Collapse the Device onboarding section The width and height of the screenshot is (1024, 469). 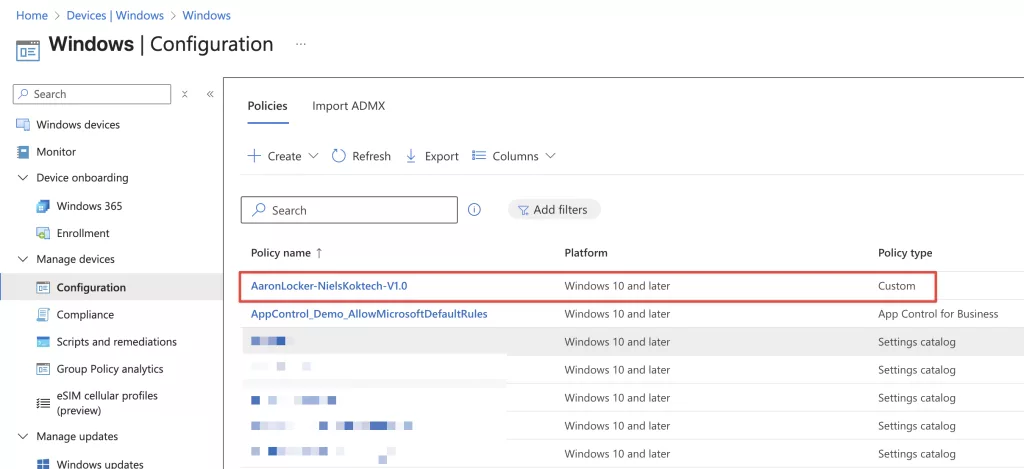(23, 178)
